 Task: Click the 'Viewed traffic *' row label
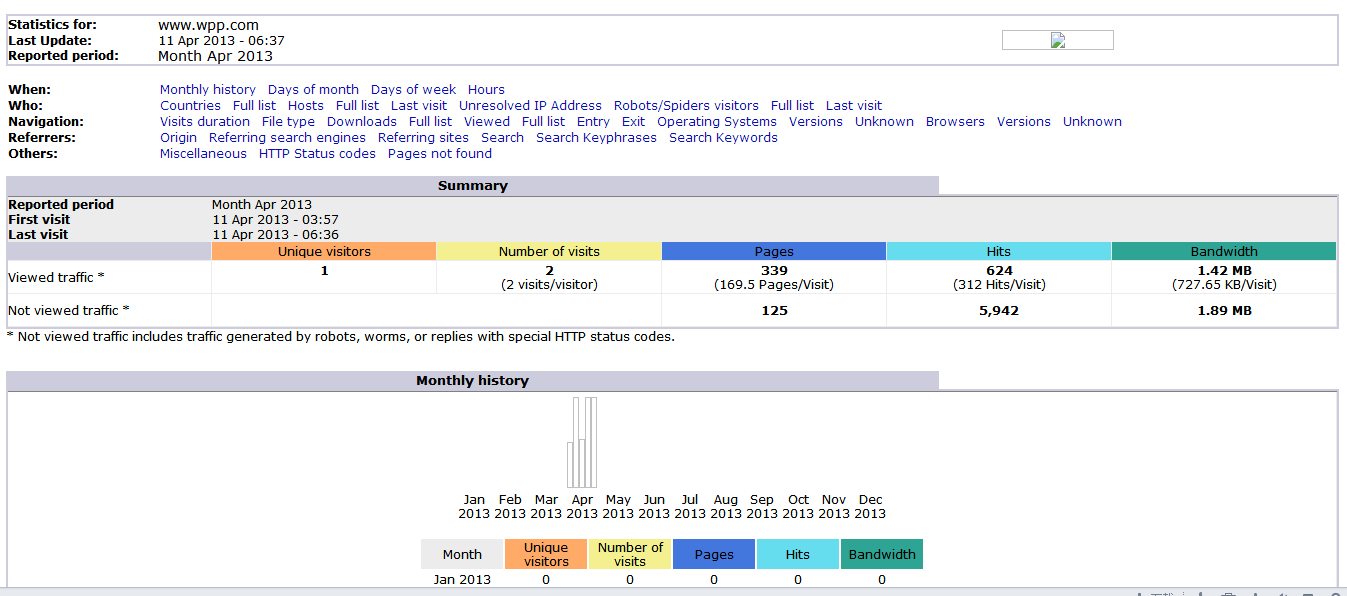click(x=56, y=277)
